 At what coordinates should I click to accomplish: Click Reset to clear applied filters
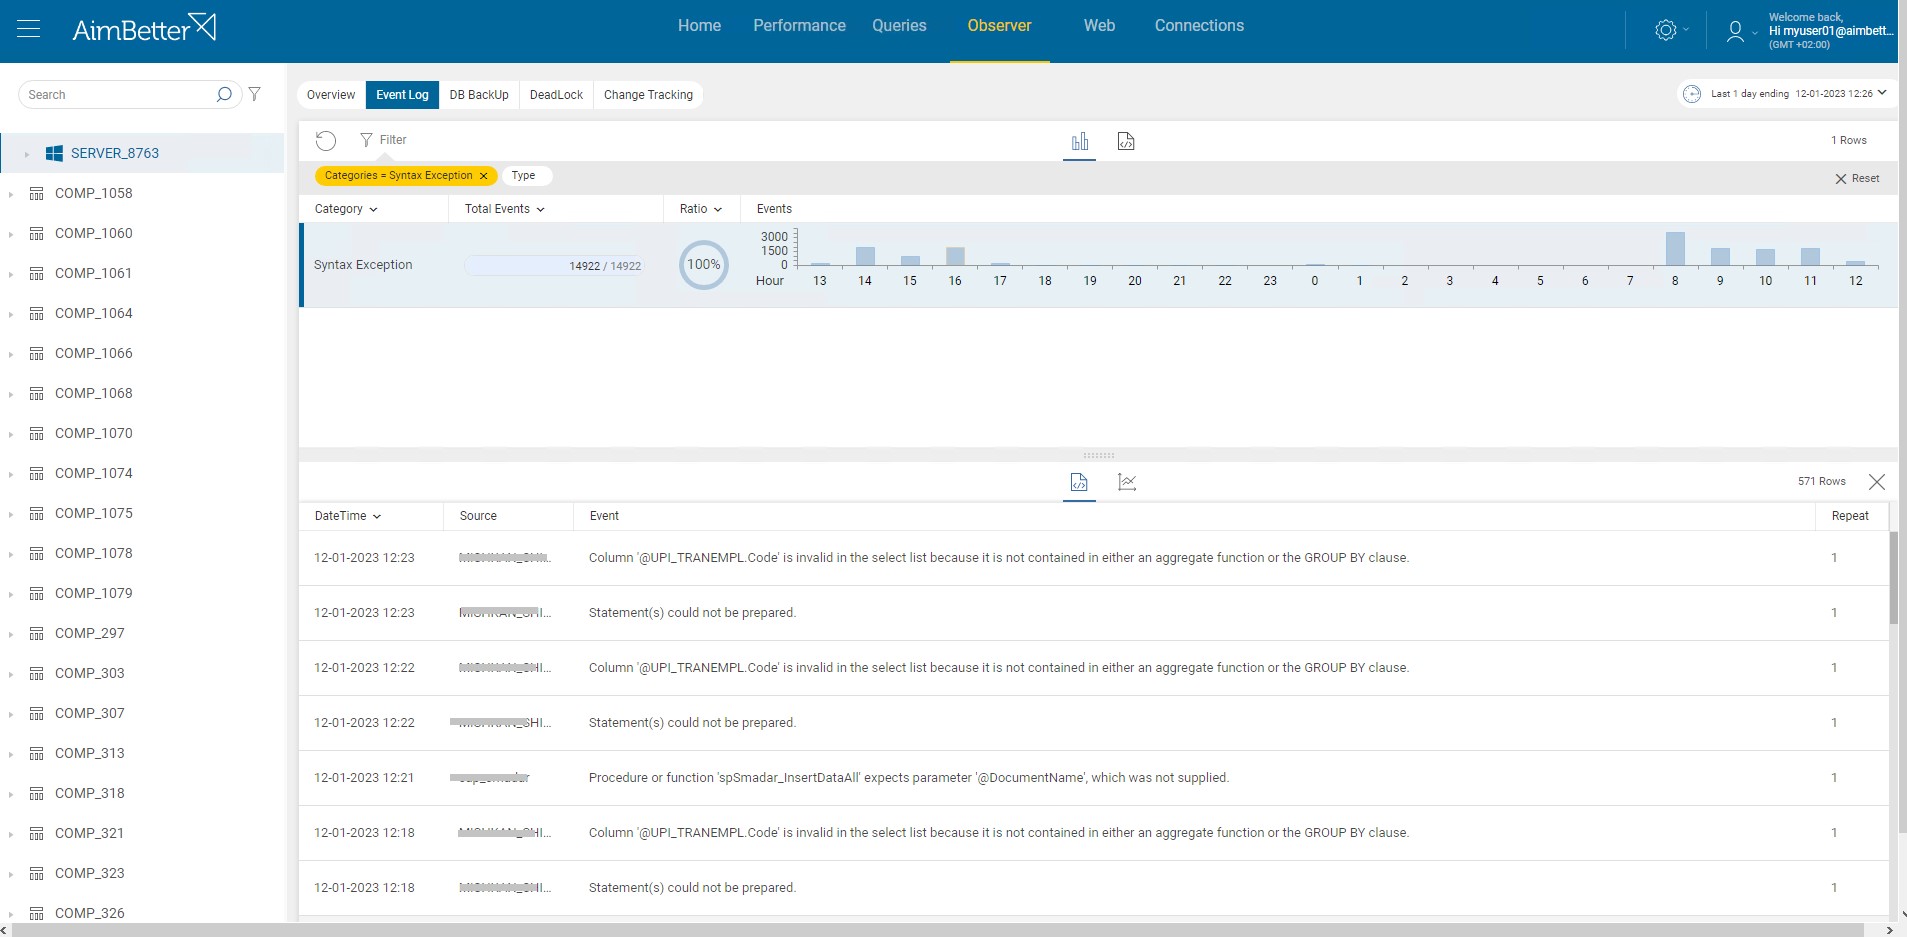click(1857, 178)
